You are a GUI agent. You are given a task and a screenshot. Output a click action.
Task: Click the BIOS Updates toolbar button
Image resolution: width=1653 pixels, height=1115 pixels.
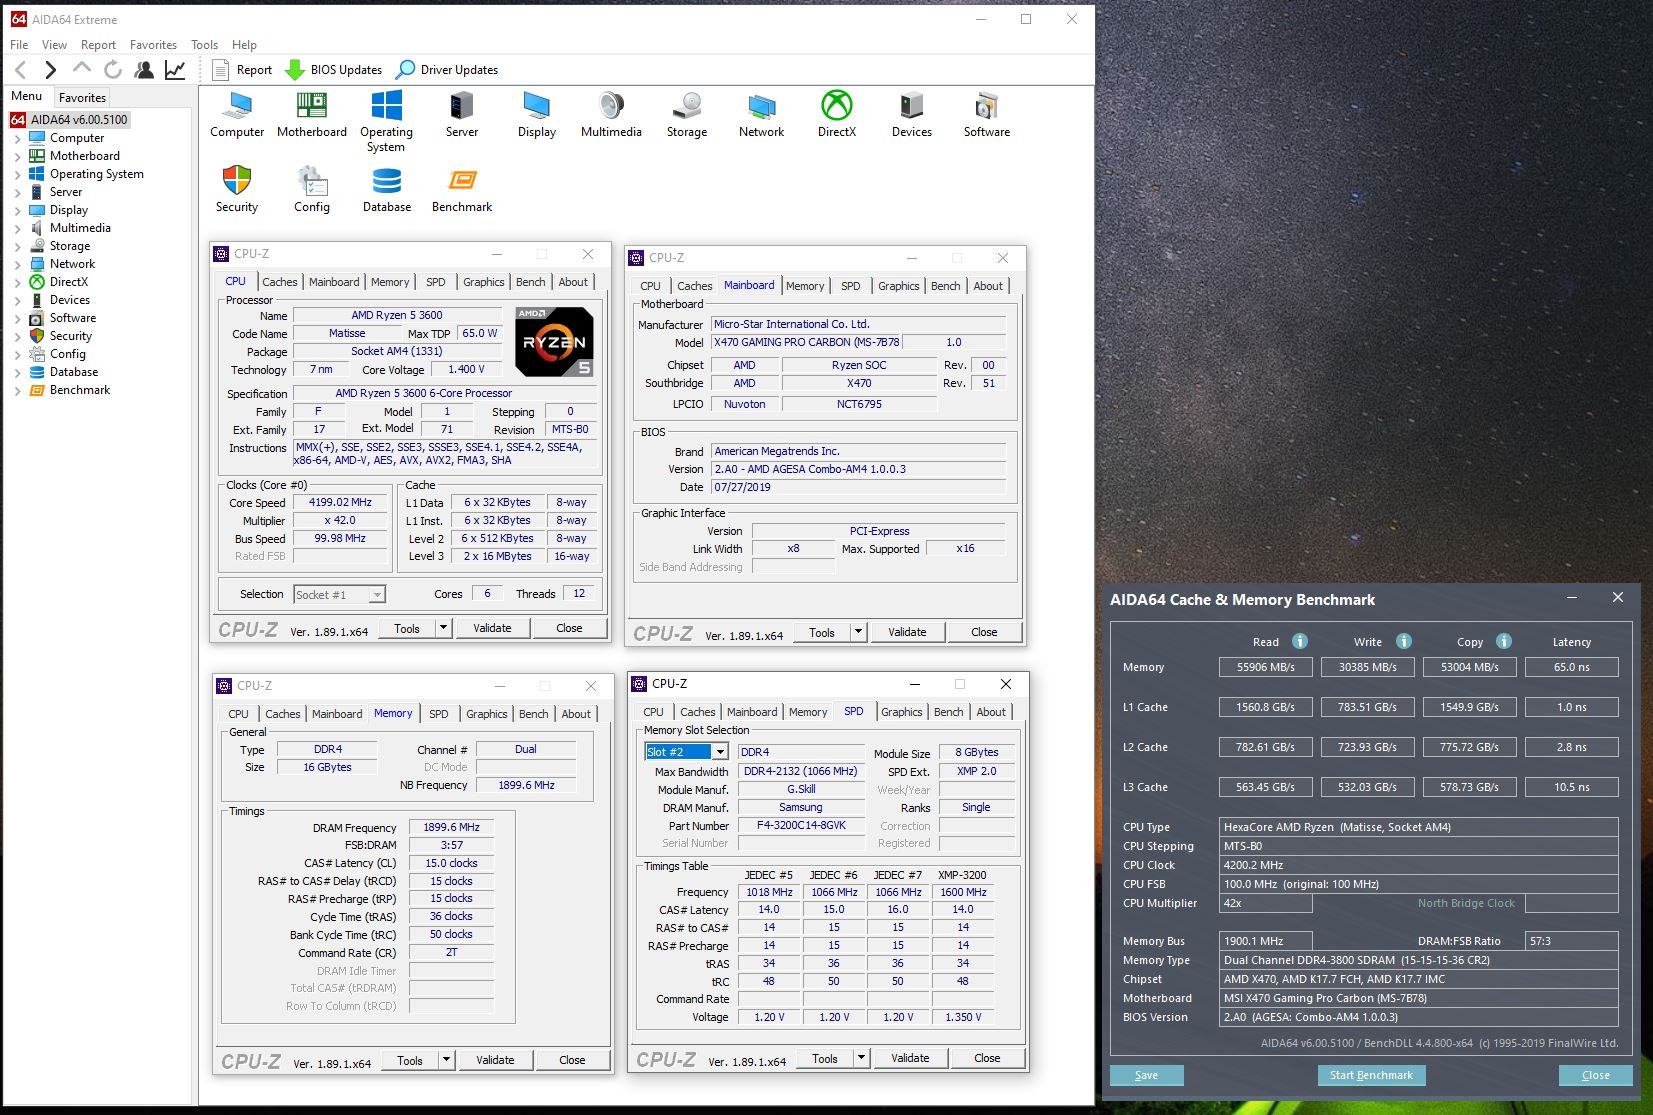pyautogui.click(x=334, y=69)
